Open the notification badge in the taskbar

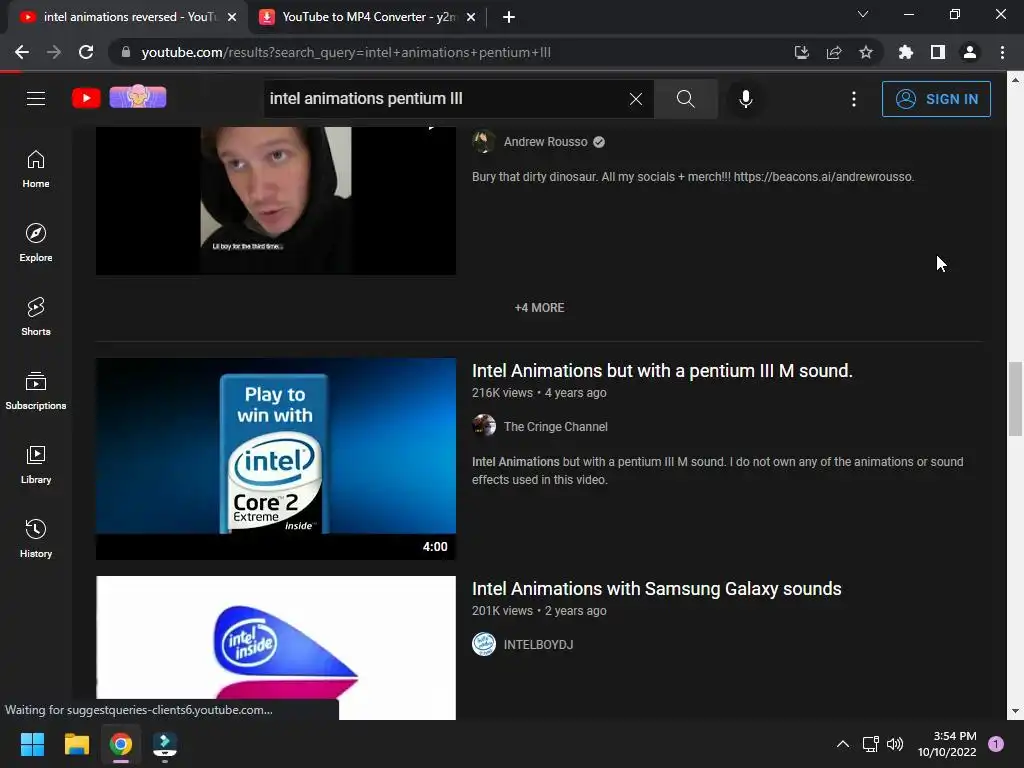pyautogui.click(x=996, y=744)
